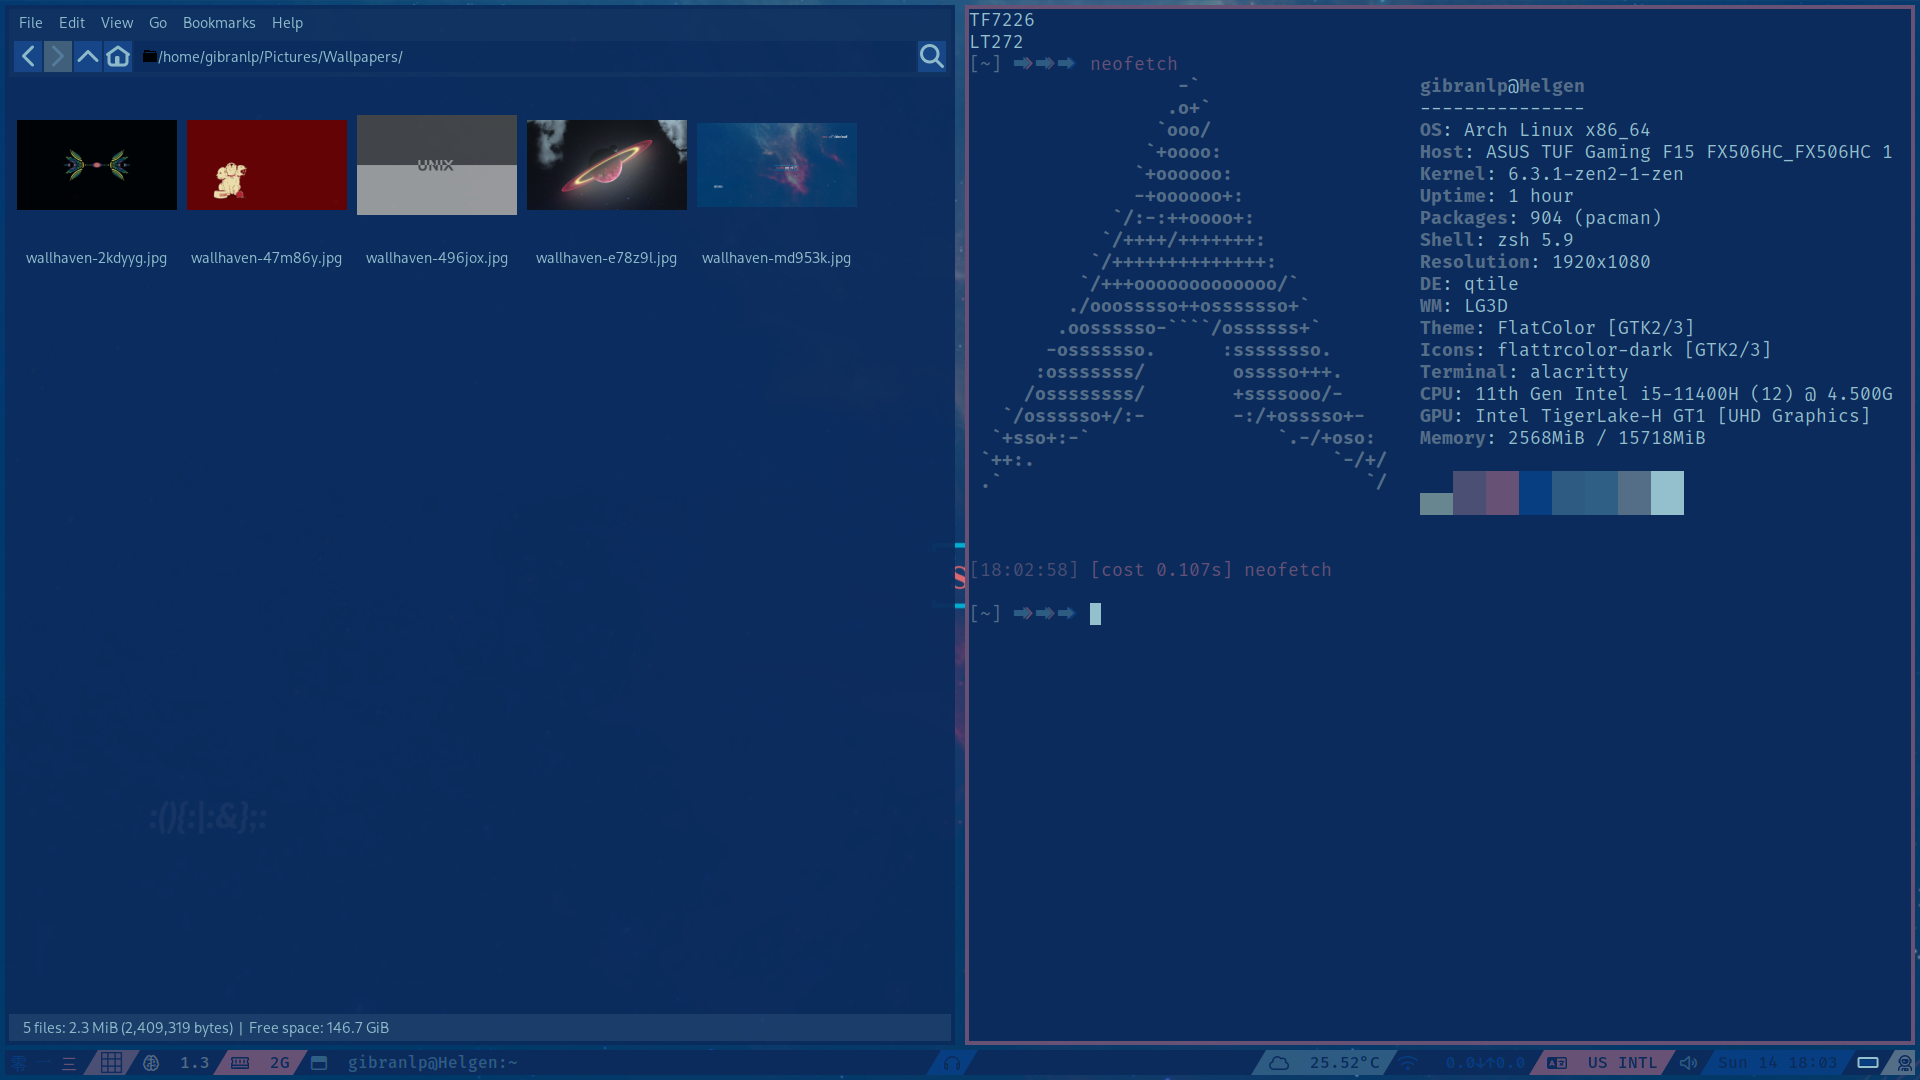Select the wallhaven-e78z9l.jpg planet thumbnail
Viewport: 1920px width, 1080px height.
(x=606, y=165)
